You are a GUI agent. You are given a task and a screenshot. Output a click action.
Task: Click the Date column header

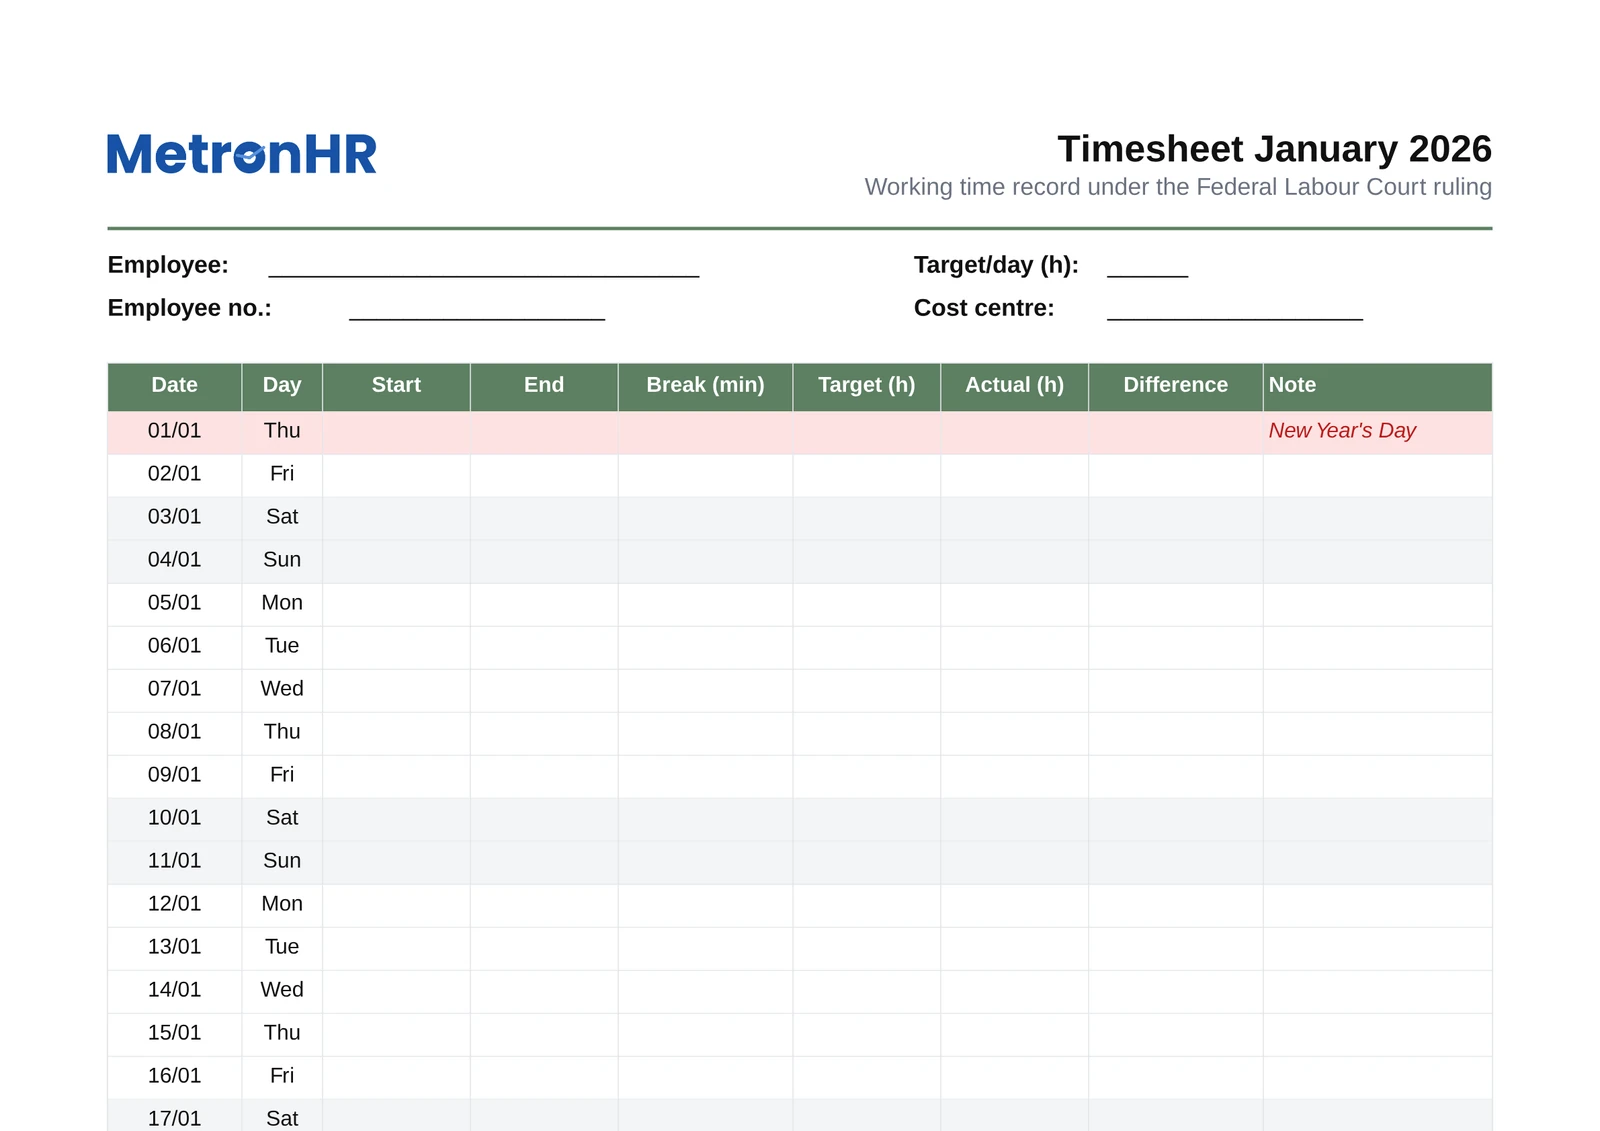tap(175, 386)
